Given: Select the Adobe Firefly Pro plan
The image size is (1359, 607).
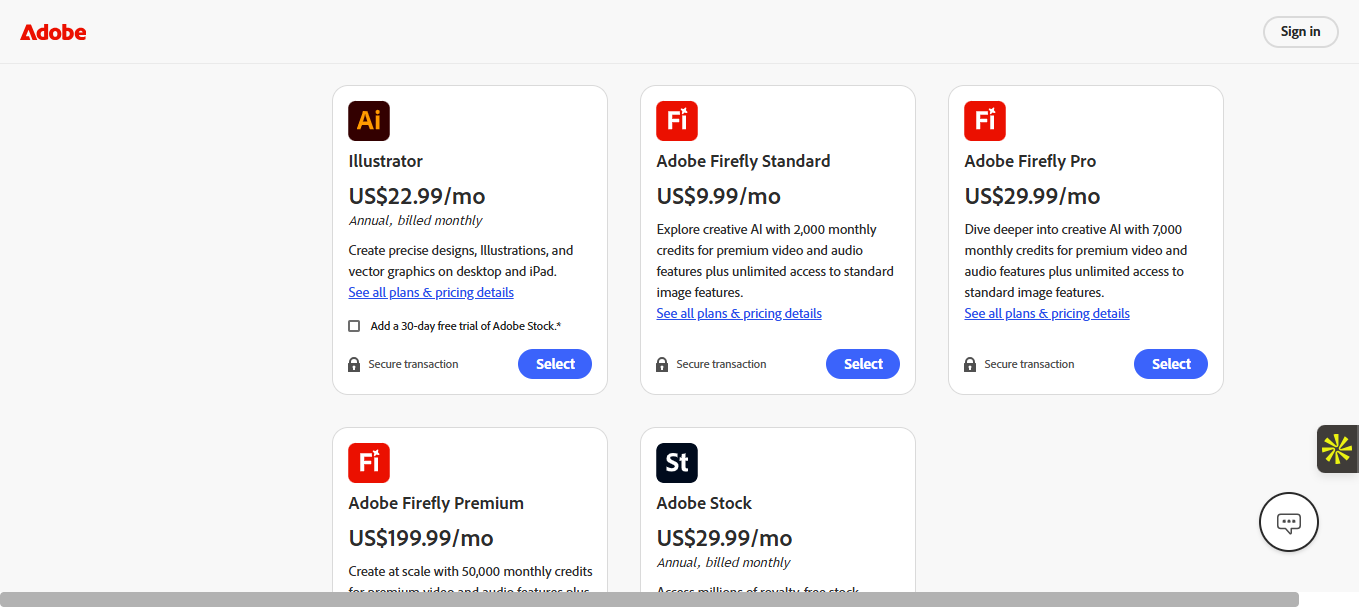Looking at the screenshot, I should click(1171, 364).
